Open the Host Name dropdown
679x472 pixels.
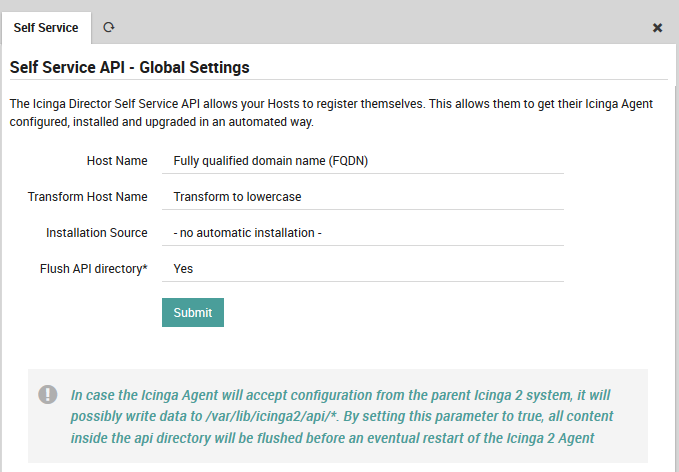coord(362,161)
